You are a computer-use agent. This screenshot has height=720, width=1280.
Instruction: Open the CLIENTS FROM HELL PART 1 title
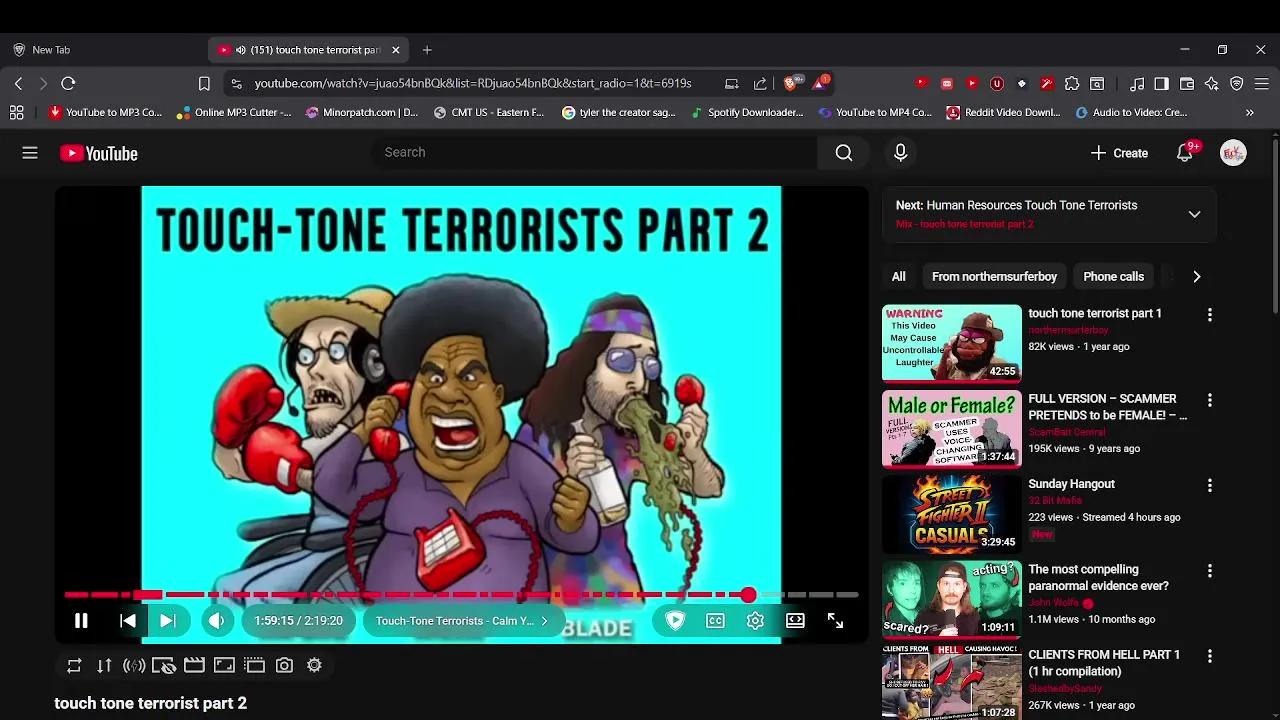(x=1104, y=663)
